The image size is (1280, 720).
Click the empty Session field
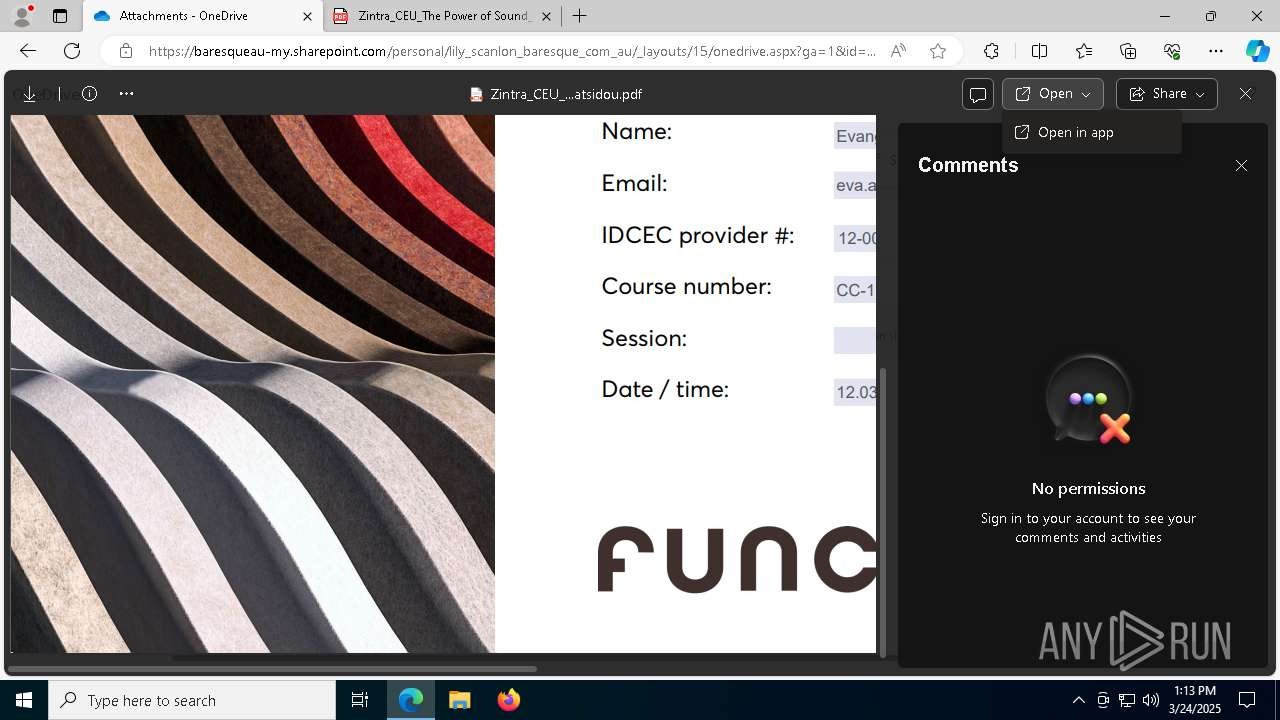[x=855, y=340]
